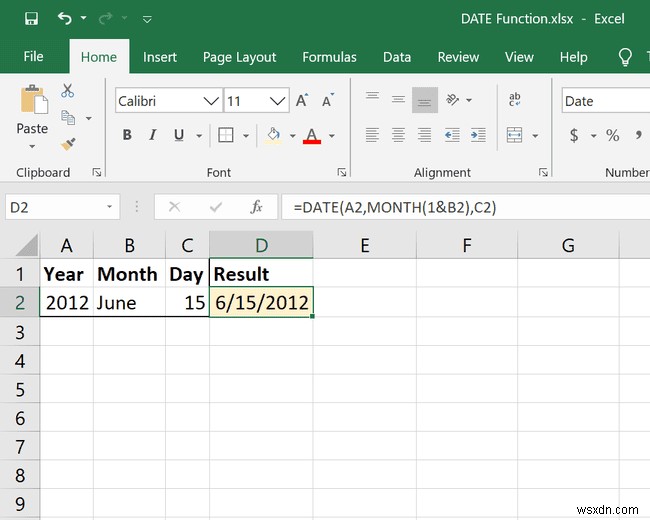Screen dimensions: 650x520
Task: Click the Select All corner triangle
Action: click(27, 245)
